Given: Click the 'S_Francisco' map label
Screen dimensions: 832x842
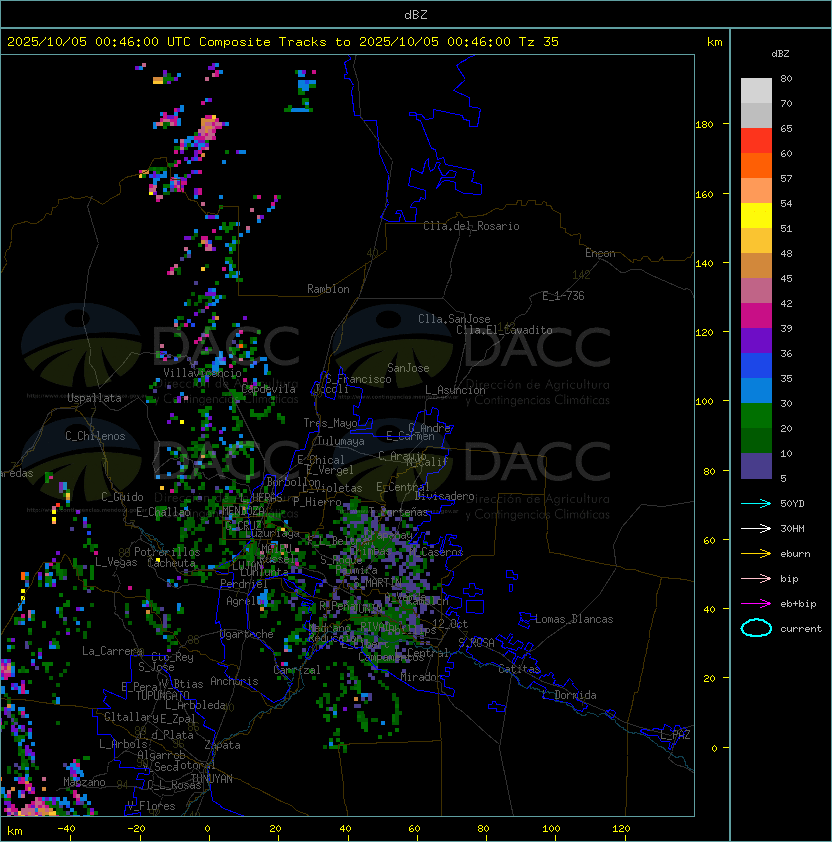Looking at the screenshot, I should 358,379.
